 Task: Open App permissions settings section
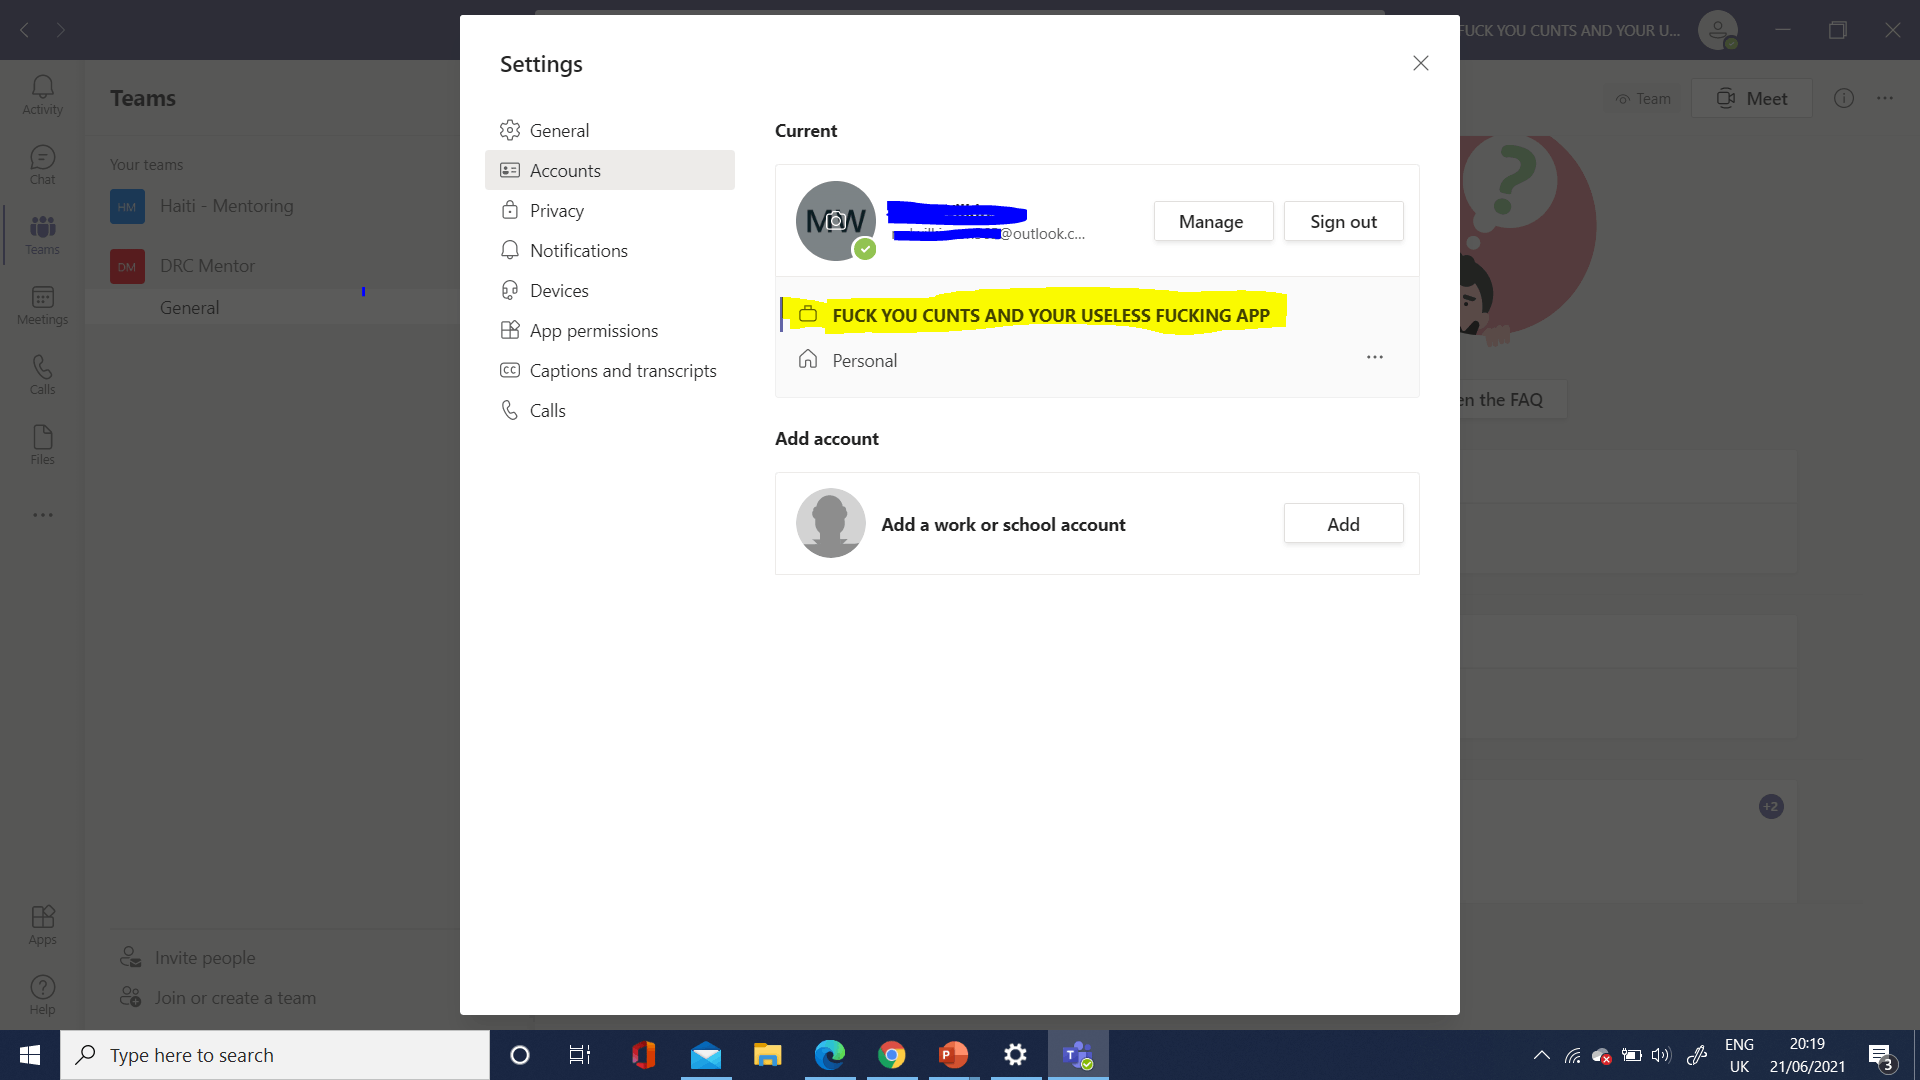(610, 330)
